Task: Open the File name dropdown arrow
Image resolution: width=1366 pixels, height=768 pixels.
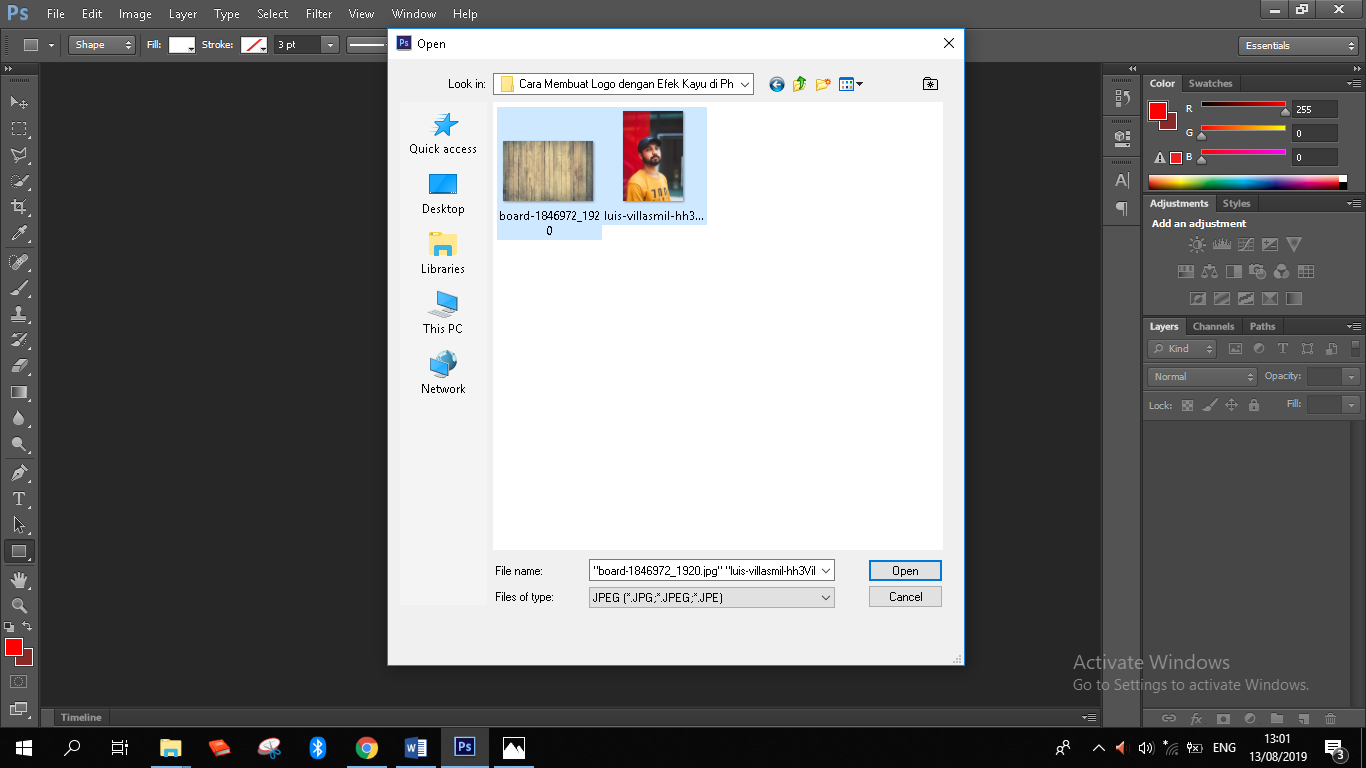Action: click(x=826, y=571)
